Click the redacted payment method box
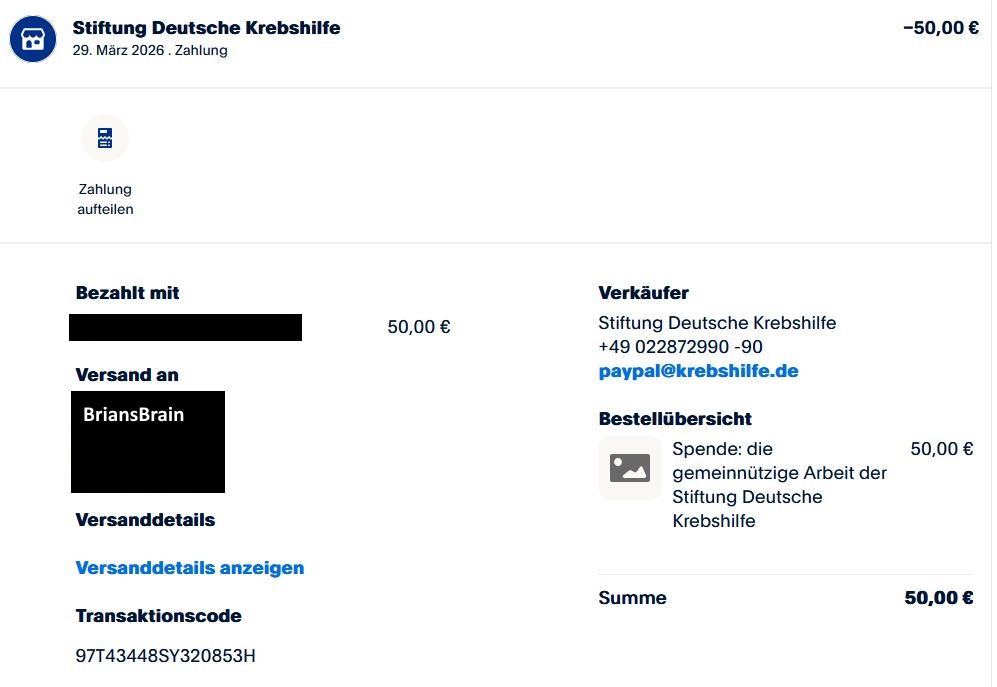This screenshot has width=997, height=687. (185, 327)
